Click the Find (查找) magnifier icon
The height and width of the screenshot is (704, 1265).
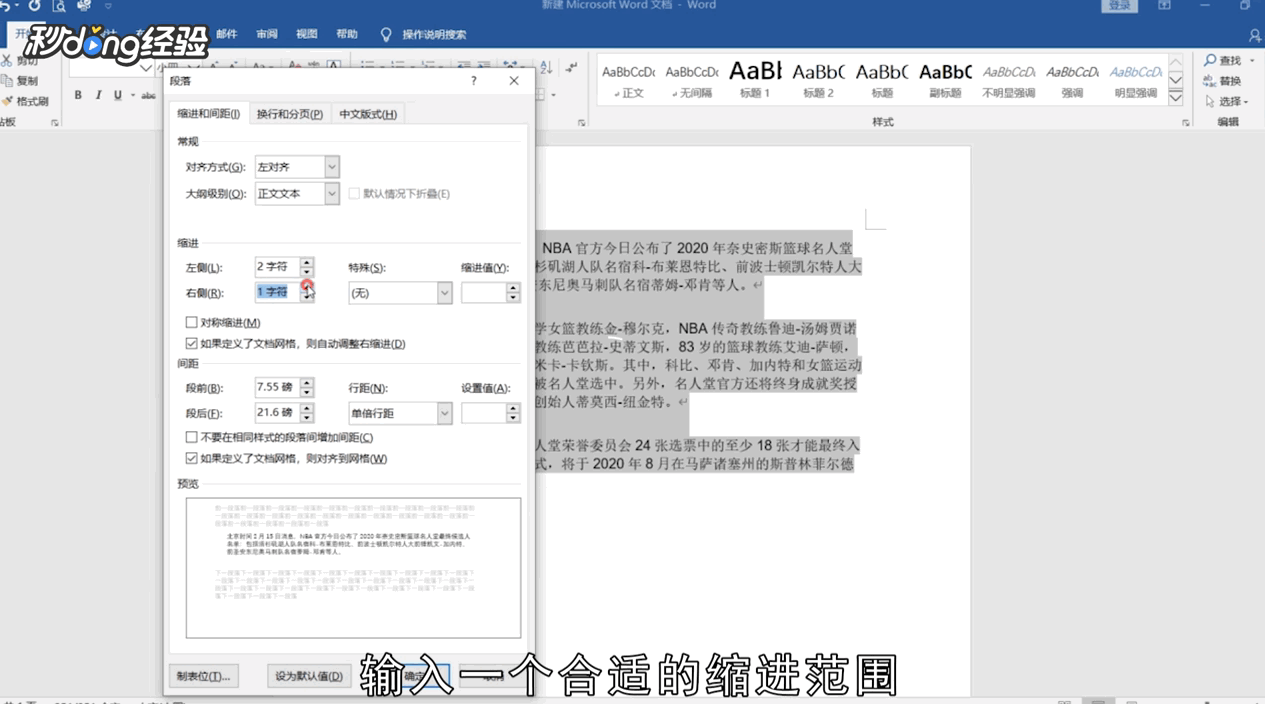pos(1210,61)
